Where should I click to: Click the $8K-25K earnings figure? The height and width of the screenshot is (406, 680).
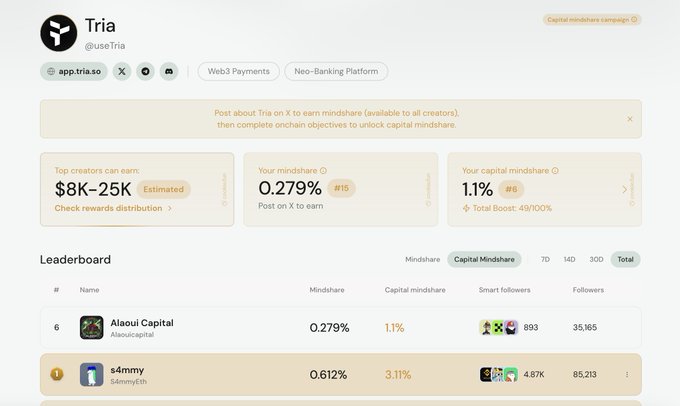click(93, 189)
